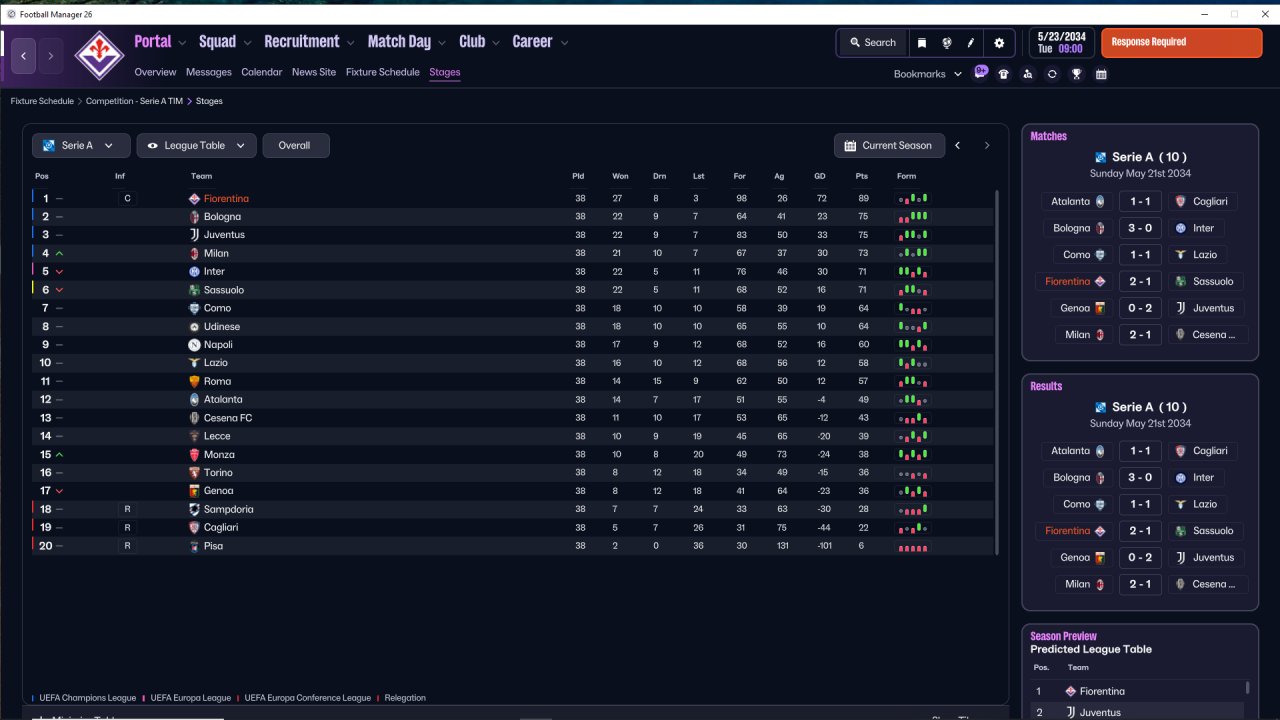Click the Inter crest in league table
The width and height of the screenshot is (1280, 720).
coord(194,272)
